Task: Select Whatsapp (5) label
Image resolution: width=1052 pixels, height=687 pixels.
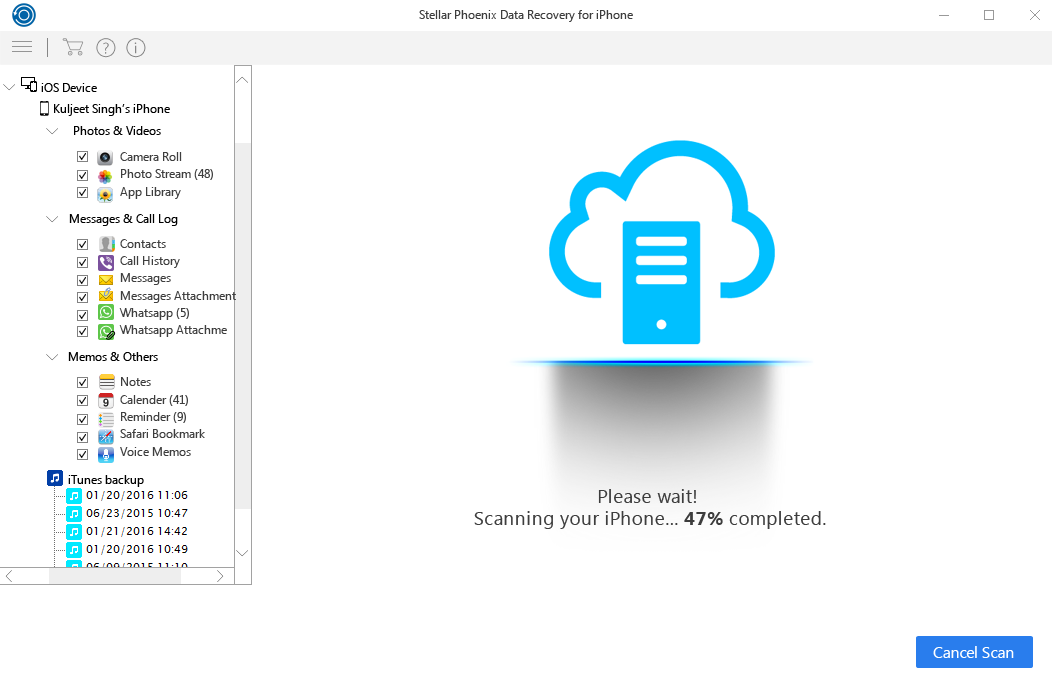Action: coord(154,313)
